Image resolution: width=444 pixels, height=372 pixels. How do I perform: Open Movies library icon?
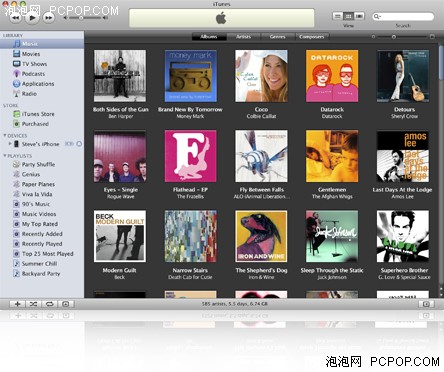click(17, 54)
